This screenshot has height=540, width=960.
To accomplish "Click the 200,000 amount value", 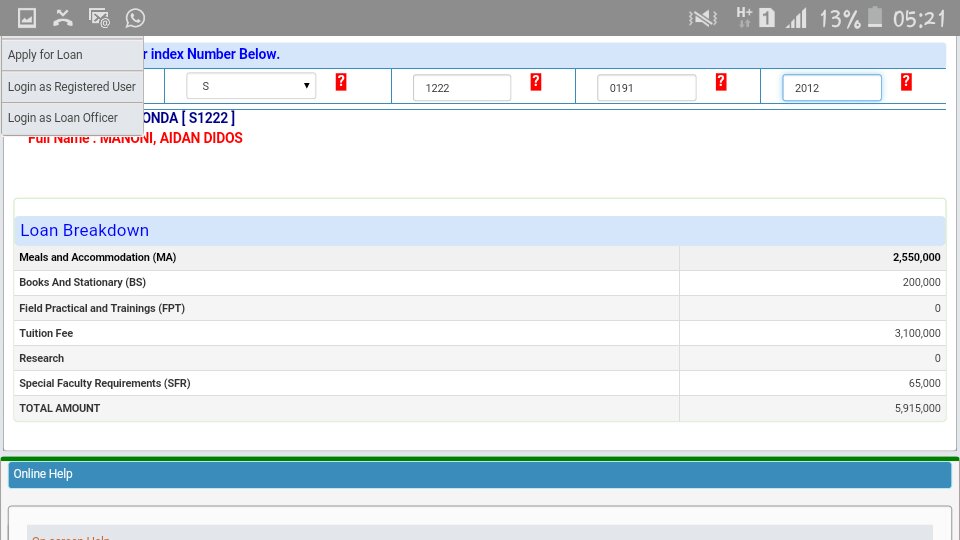I will (921, 282).
